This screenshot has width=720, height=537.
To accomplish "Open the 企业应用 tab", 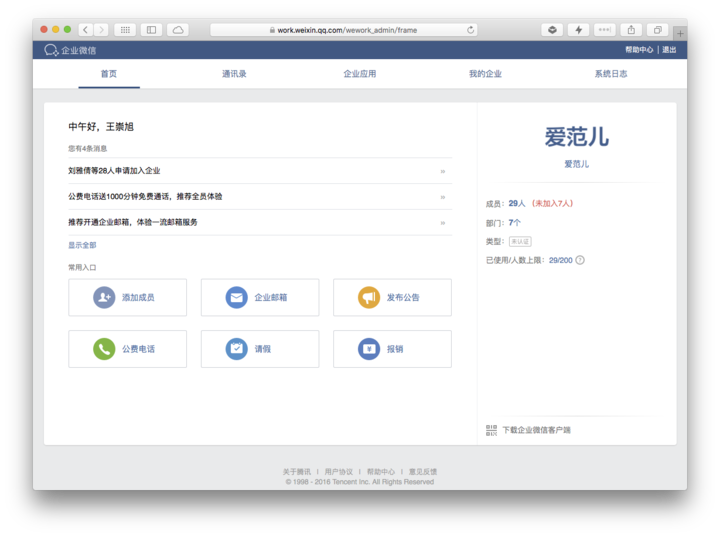I will [360, 74].
